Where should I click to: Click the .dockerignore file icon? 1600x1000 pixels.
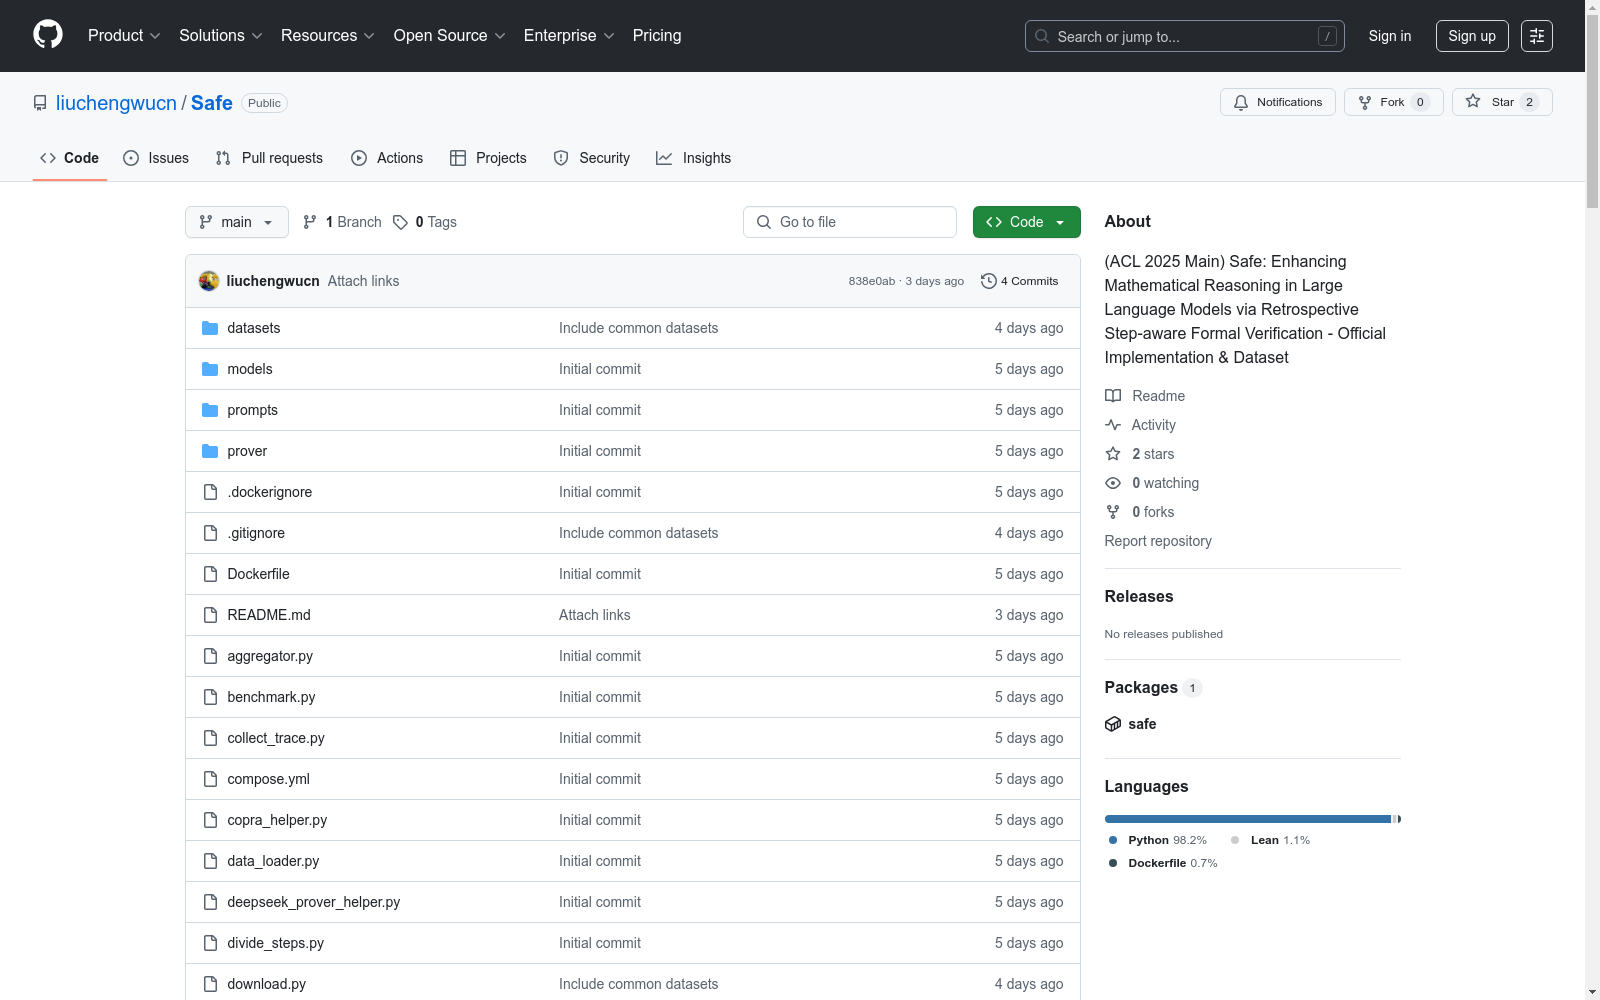tap(210, 492)
